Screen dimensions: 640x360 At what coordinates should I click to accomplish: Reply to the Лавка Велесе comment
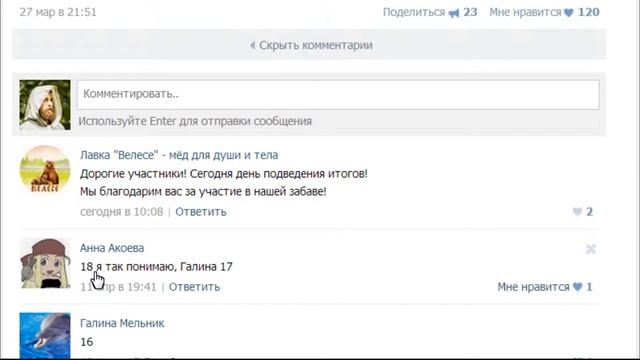(x=201, y=212)
